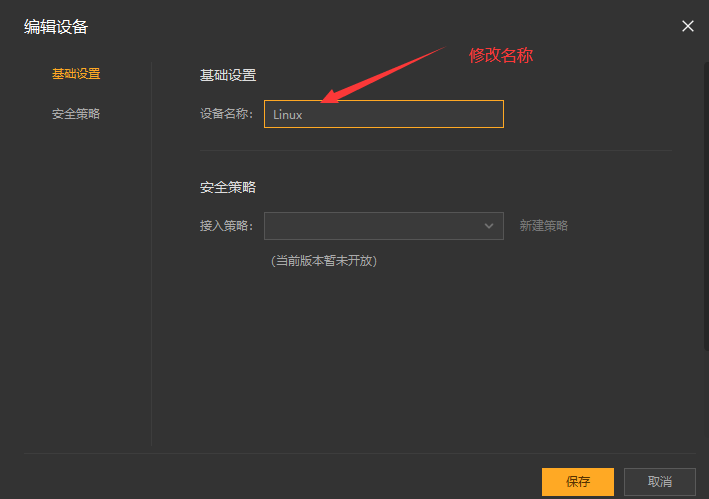Click the 设备名称 label
Screen dimensions: 709x499
pyautogui.click(x=226, y=114)
